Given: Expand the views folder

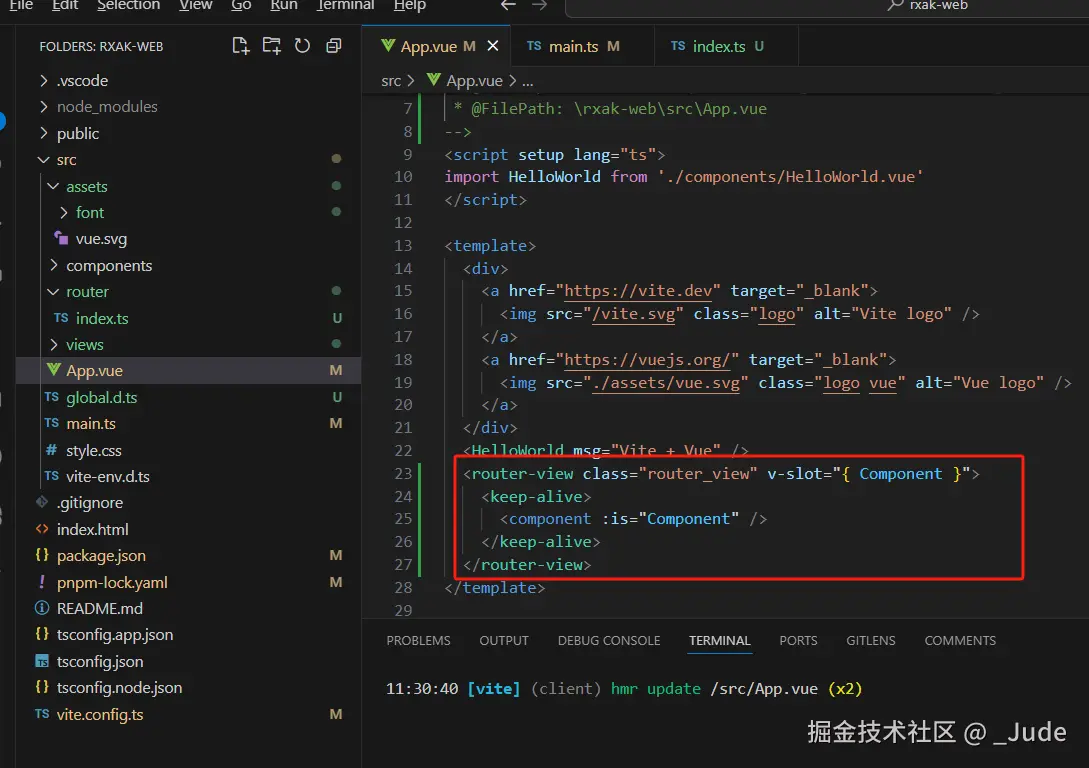Looking at the screenshot, I should point(84,345).
